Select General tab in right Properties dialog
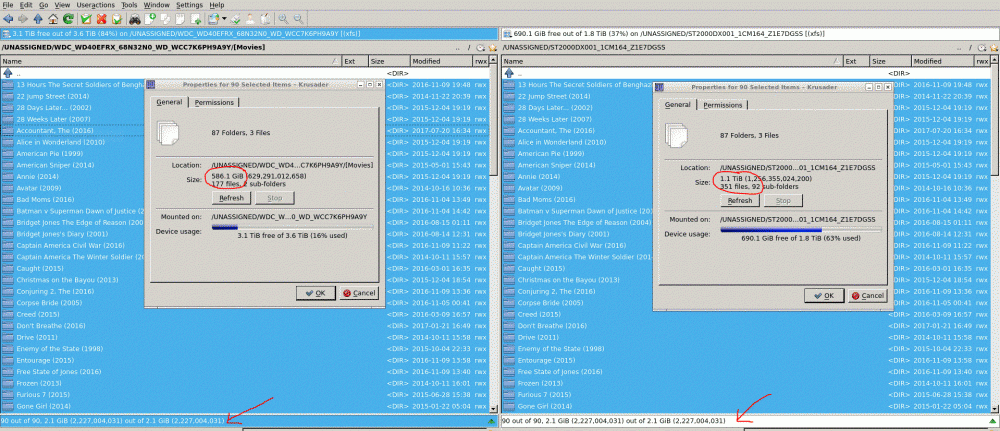This screenshot has height=431, width=1000. [678, 105]
